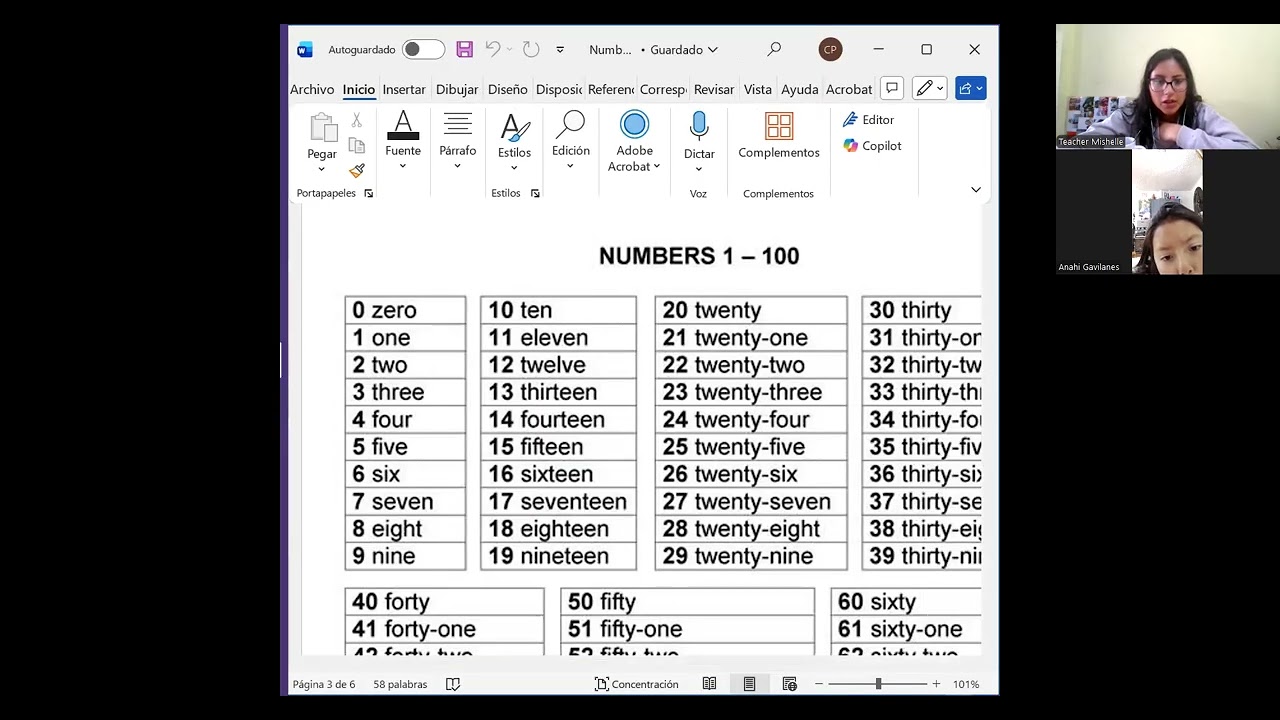Switch to the Dibujar tab
Image resolution: width=1280 pixels, height=720 pixels.
[x=457, y=89]
